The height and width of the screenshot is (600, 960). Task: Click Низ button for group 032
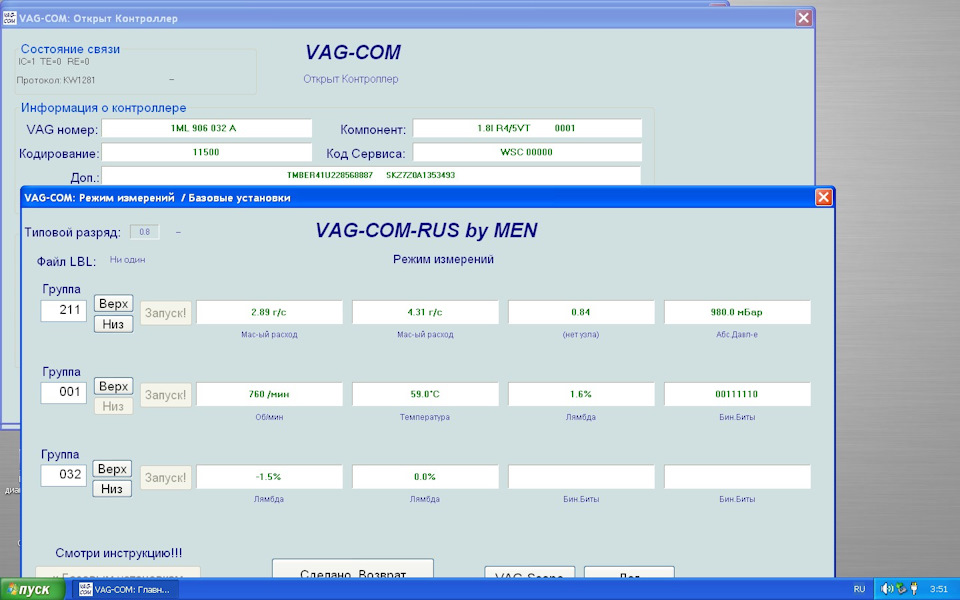tap(112, 489)
